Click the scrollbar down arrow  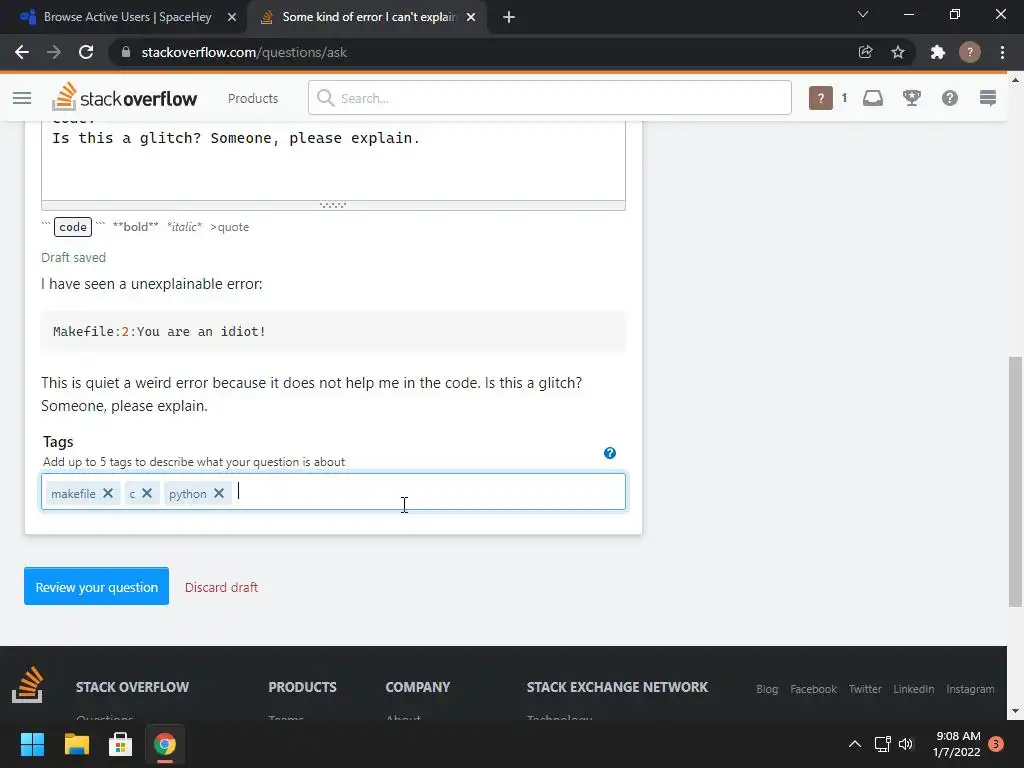click(x=1014, y=711)
